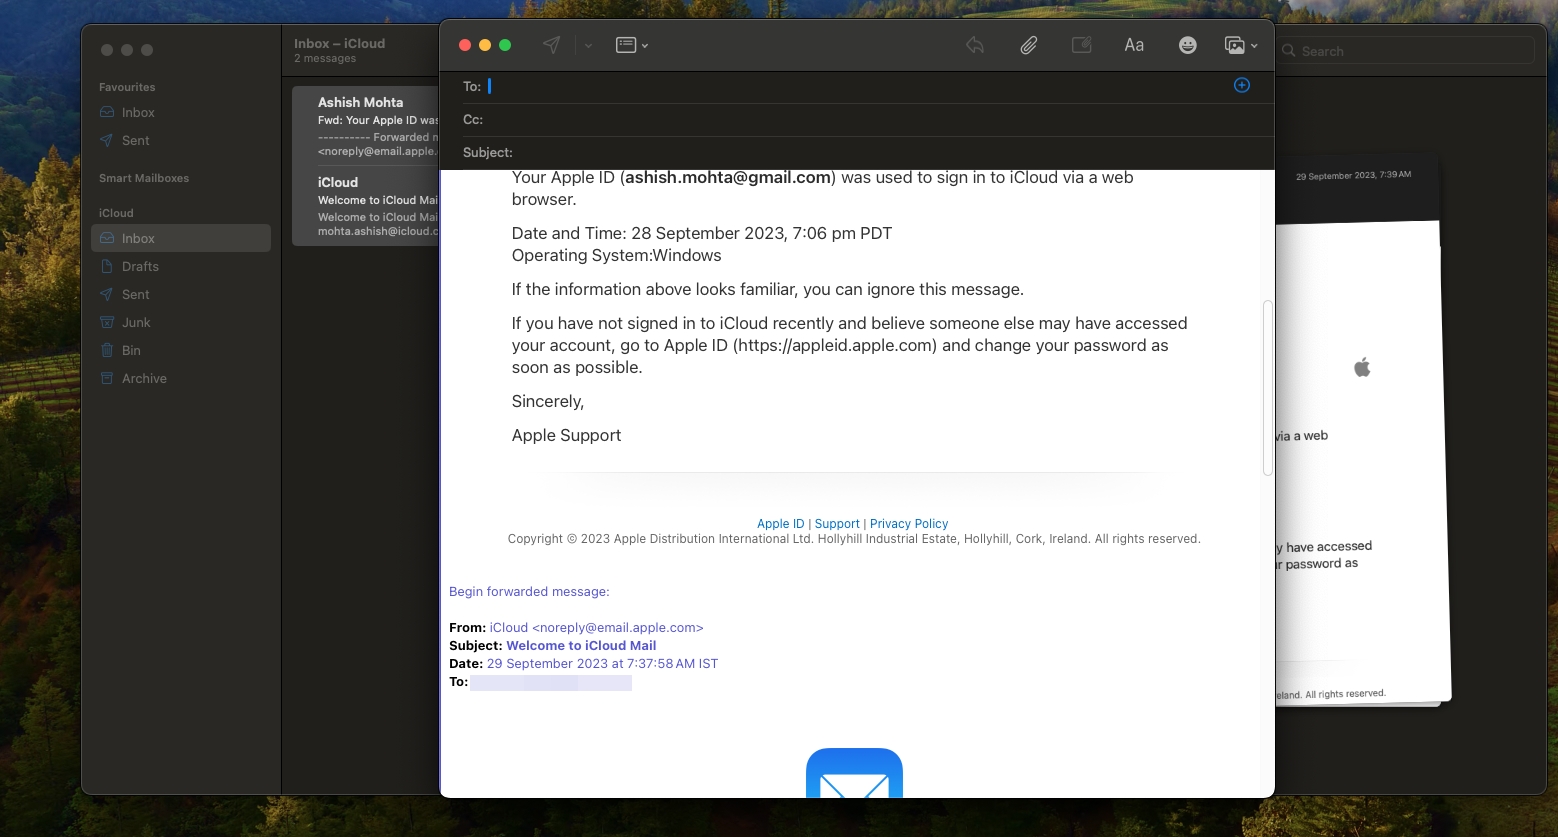Attach a file with the paperclip icon
This screenshot has width=1558, height=837.
click(x=1028, y=44)
